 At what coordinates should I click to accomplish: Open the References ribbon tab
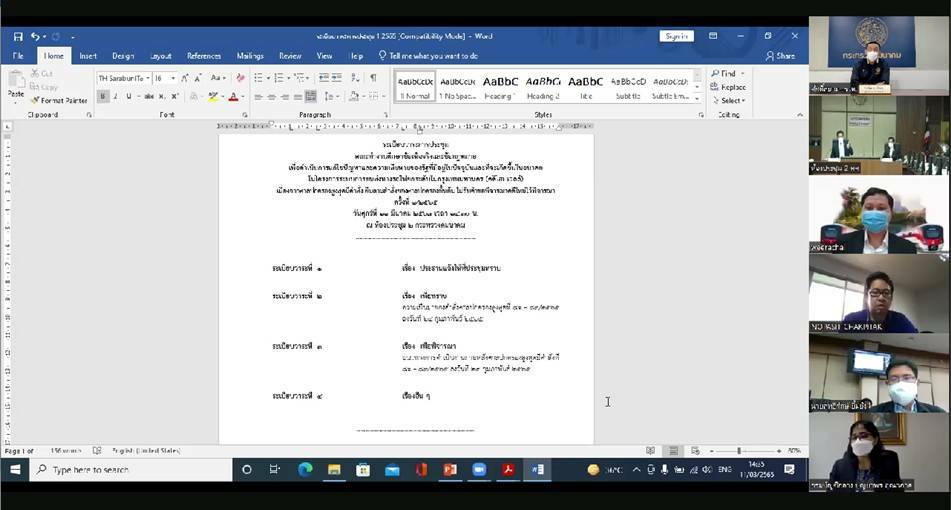[204, 56]
